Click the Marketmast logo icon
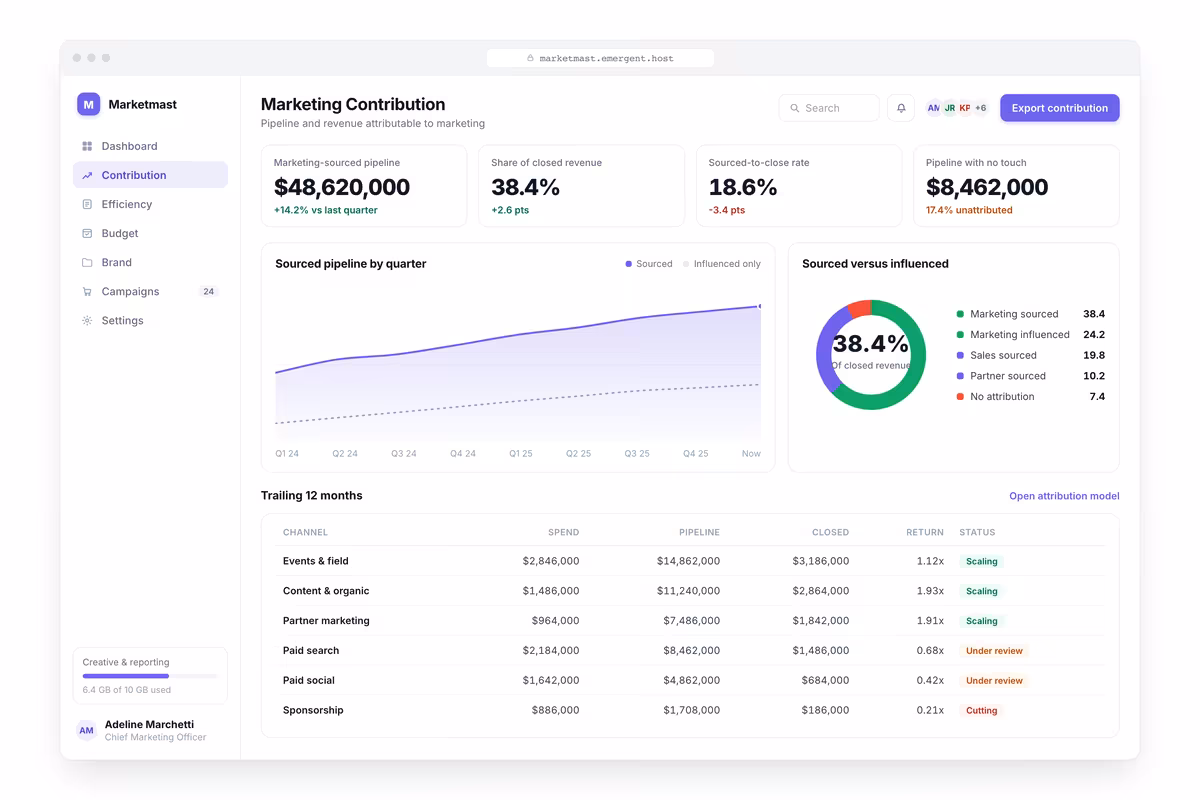The image size is (1200, 800). (x=89, y=104)
